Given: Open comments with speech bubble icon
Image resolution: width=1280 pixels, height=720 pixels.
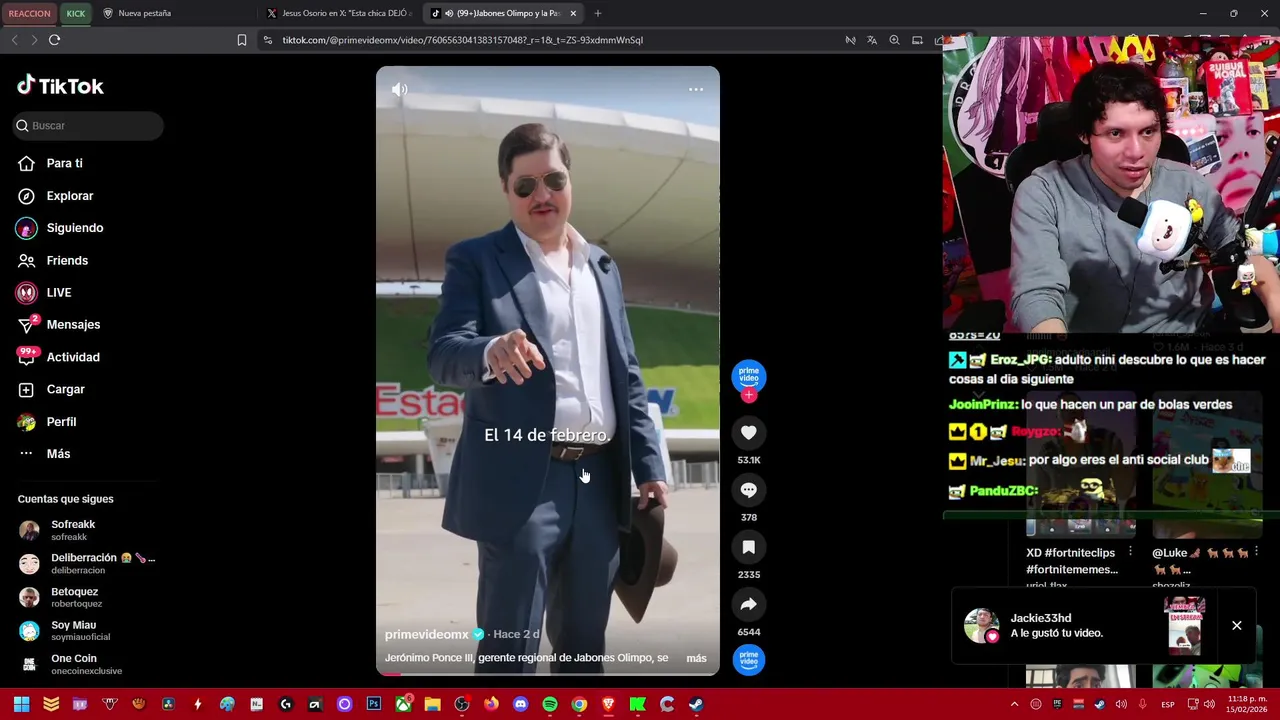Looking at the screenshot, I should point(749,490).
